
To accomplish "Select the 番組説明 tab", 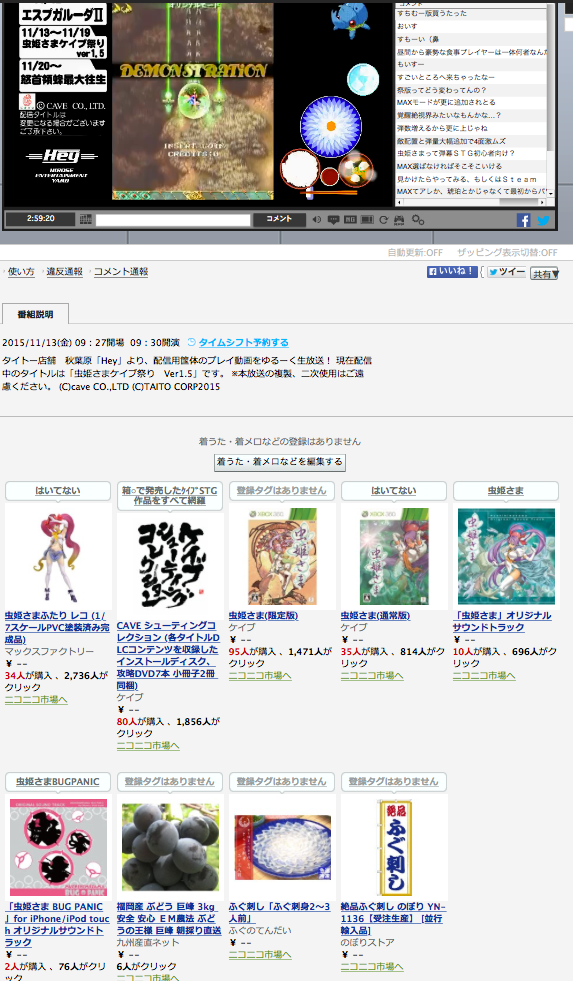I will pyautogui.click(x=35, y=314).
